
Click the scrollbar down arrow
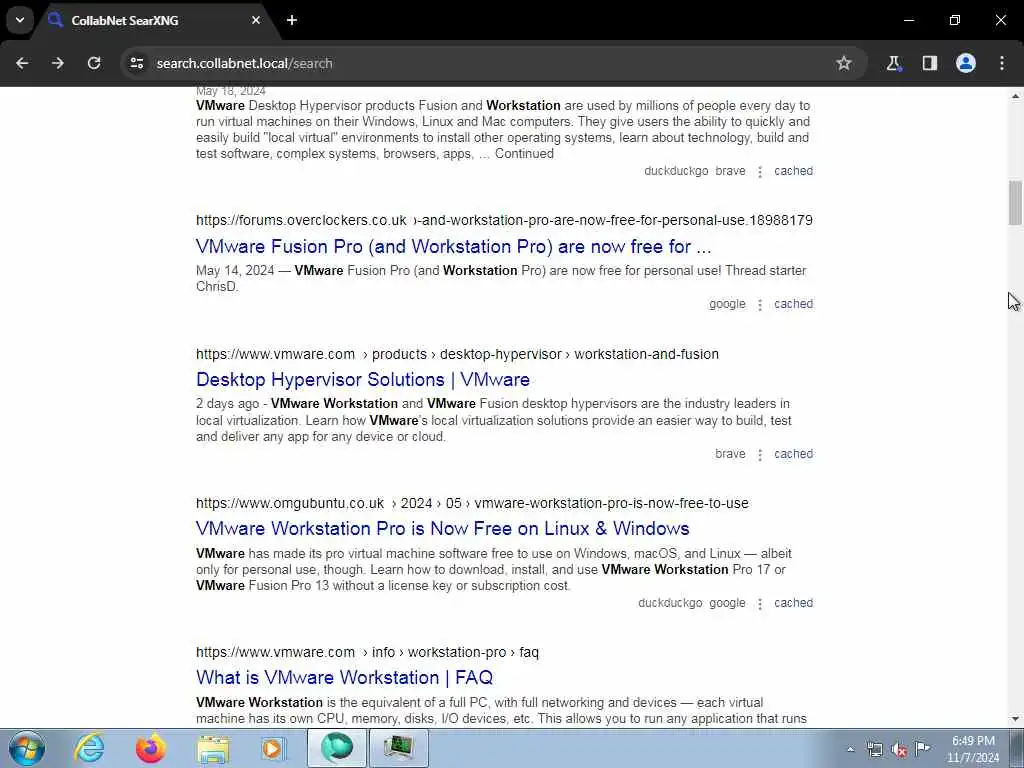click(1015, 719)
